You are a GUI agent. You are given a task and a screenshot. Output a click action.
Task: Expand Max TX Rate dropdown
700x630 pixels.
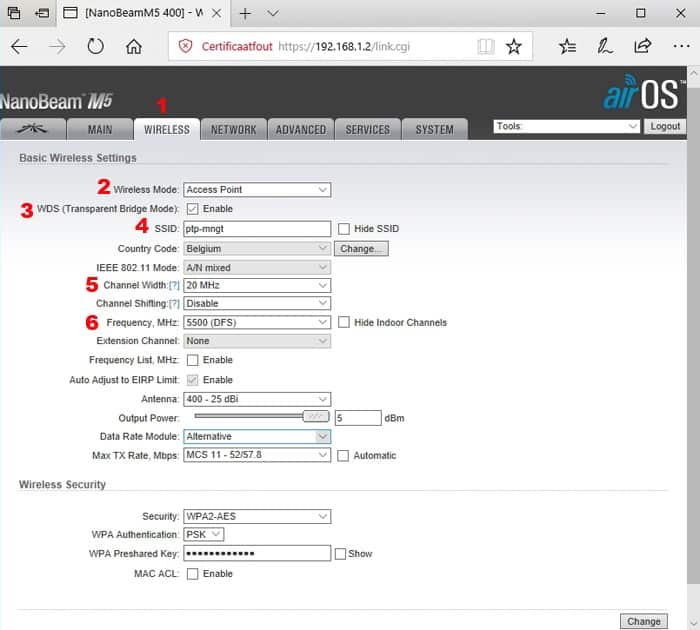click(x=257, y=455)
